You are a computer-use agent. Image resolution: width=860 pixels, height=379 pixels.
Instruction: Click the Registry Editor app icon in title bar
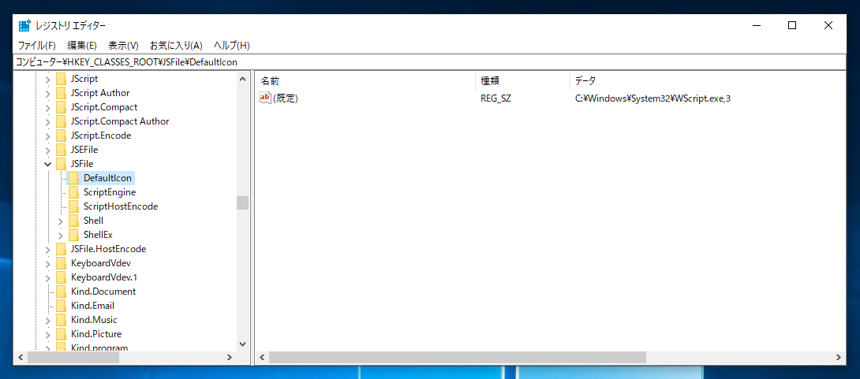pyautogui.click(x=24, y=26)
